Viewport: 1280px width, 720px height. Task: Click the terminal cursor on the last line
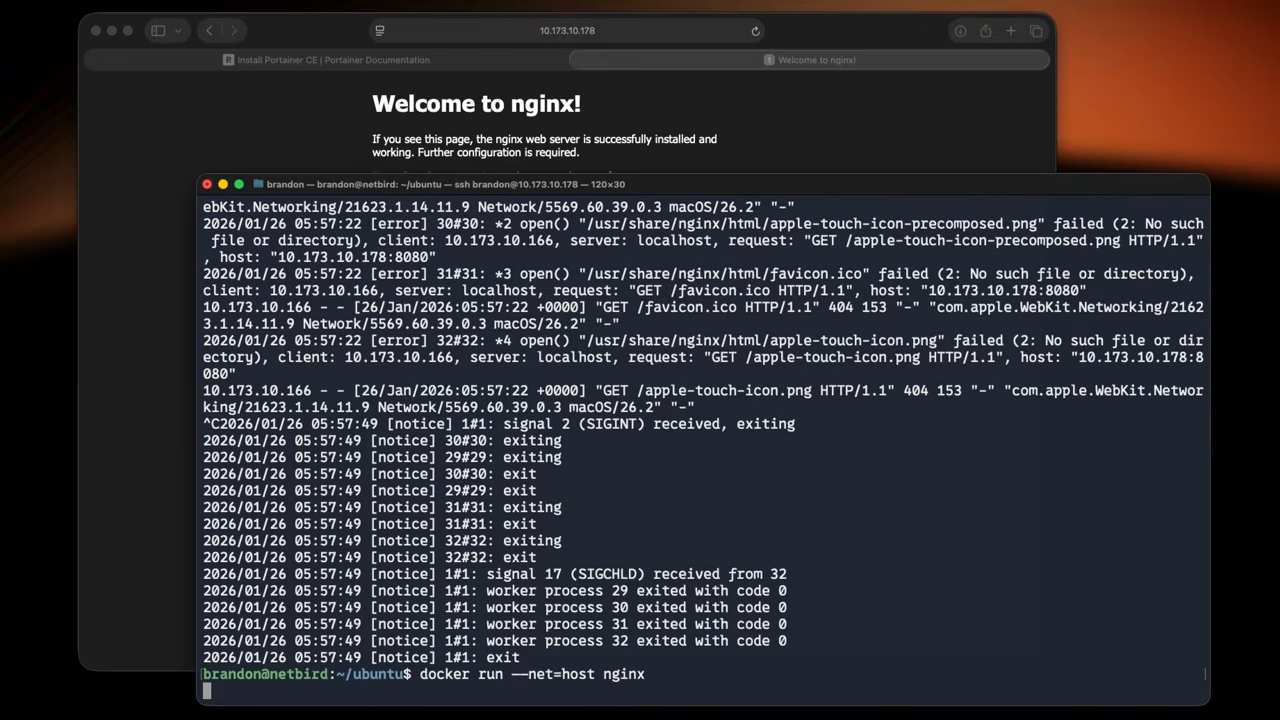pyautogui.click(x=207, y=691)
